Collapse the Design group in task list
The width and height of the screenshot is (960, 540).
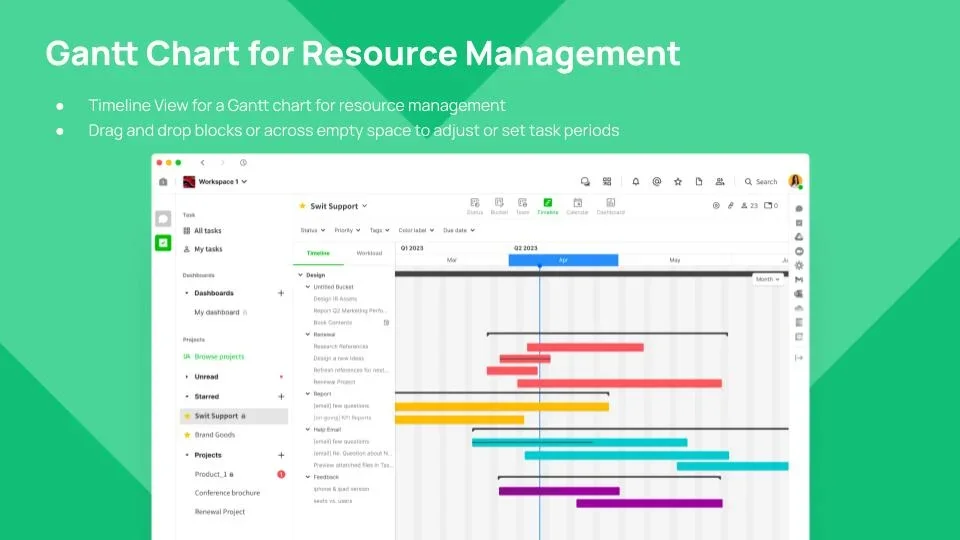pos(299,275)
